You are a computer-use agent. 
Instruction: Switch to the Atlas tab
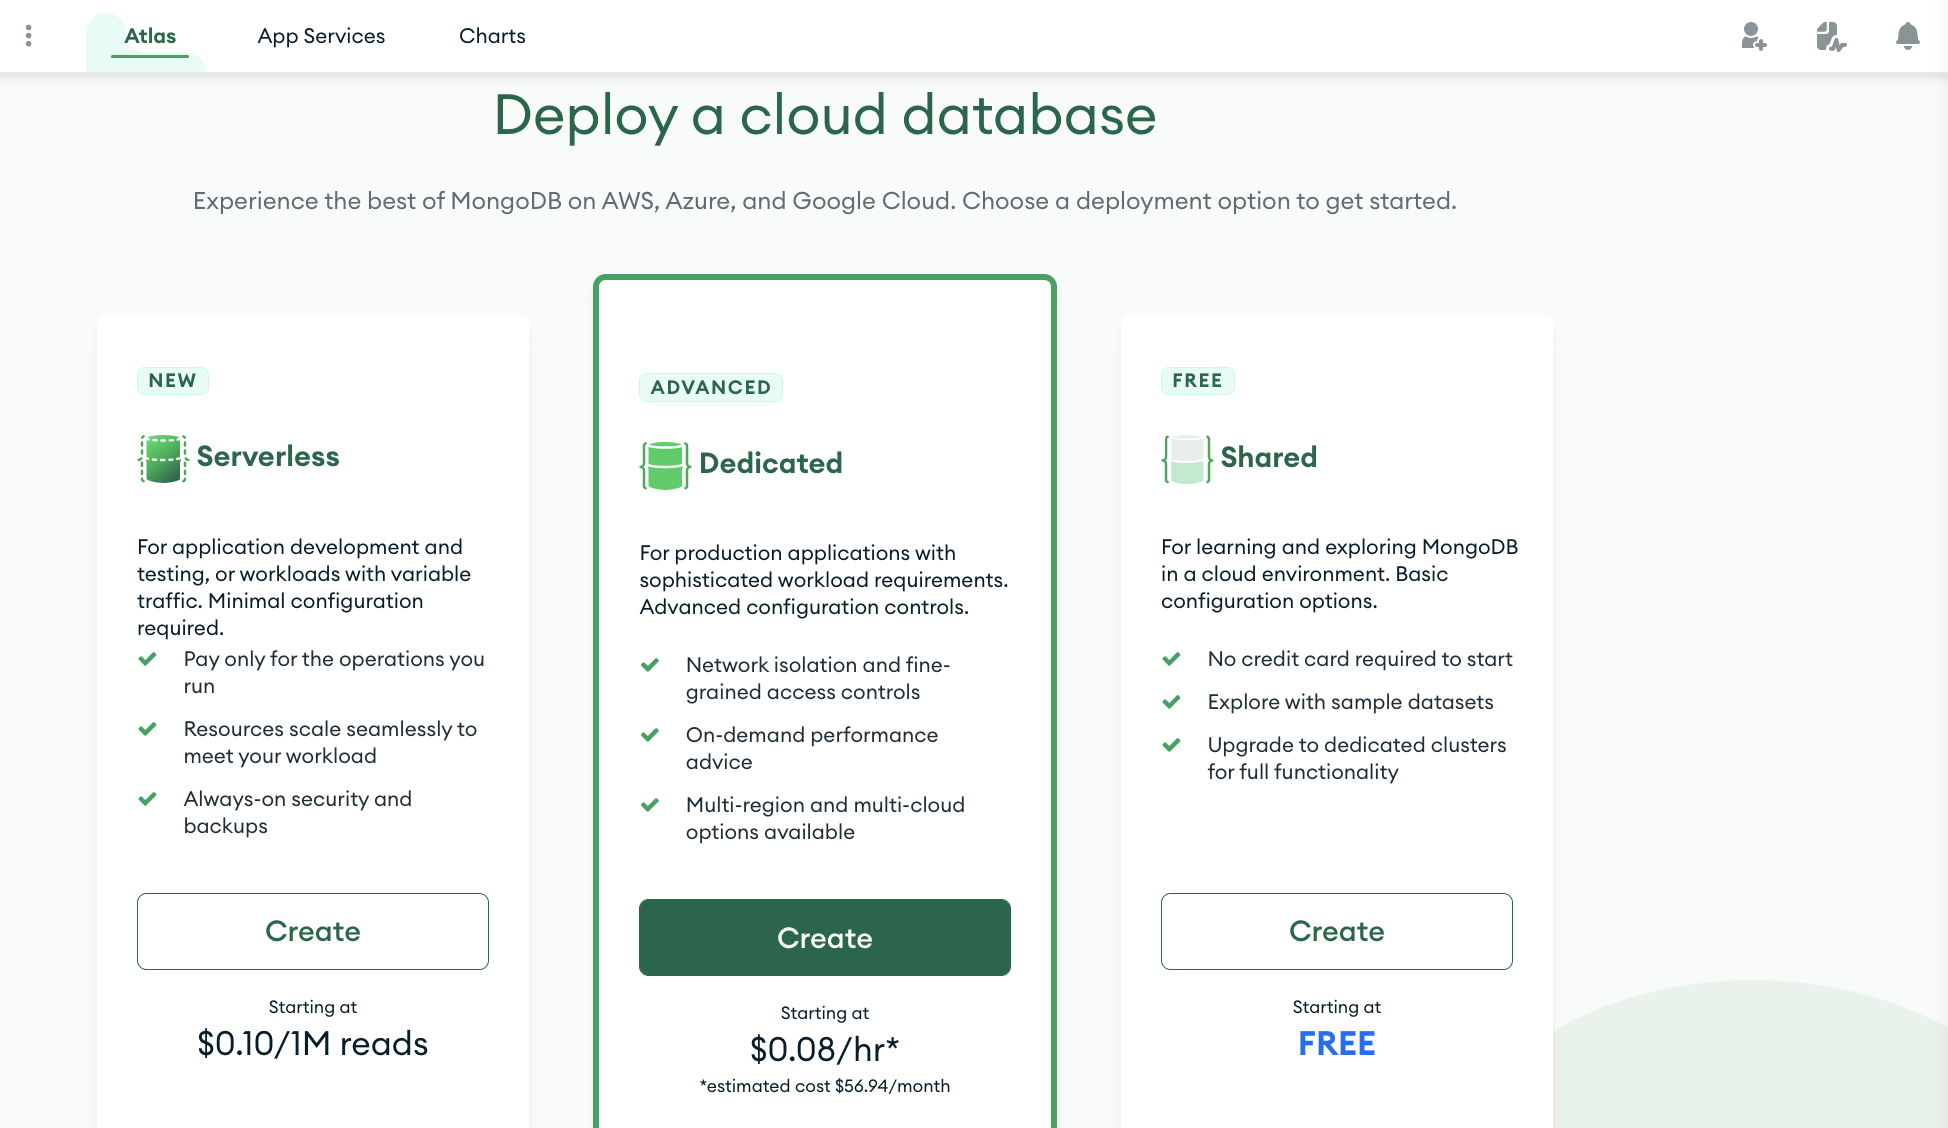[x=150, y=36]
